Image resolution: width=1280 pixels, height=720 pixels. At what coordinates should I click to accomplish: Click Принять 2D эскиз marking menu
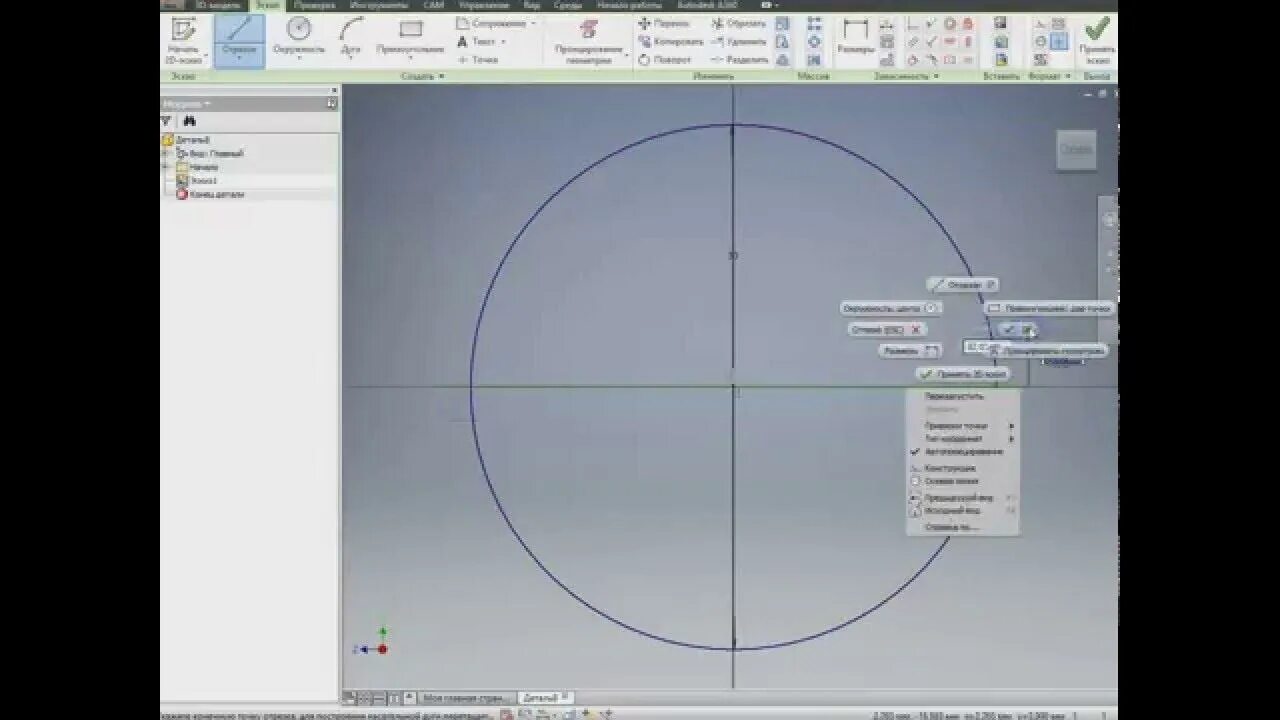click(963, 374)
